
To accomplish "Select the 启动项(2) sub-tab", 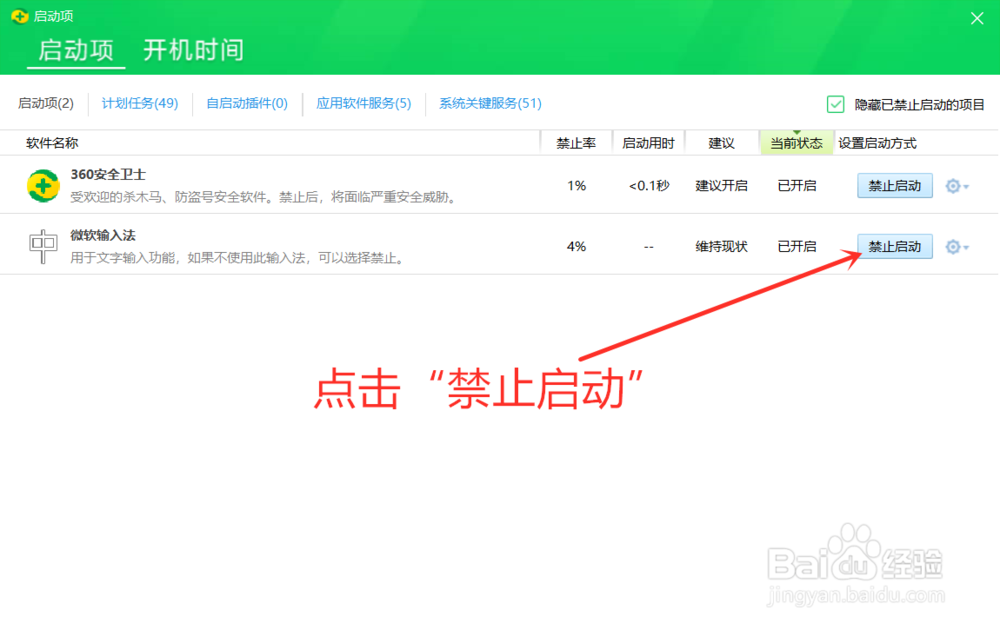I will pos(46,103).
